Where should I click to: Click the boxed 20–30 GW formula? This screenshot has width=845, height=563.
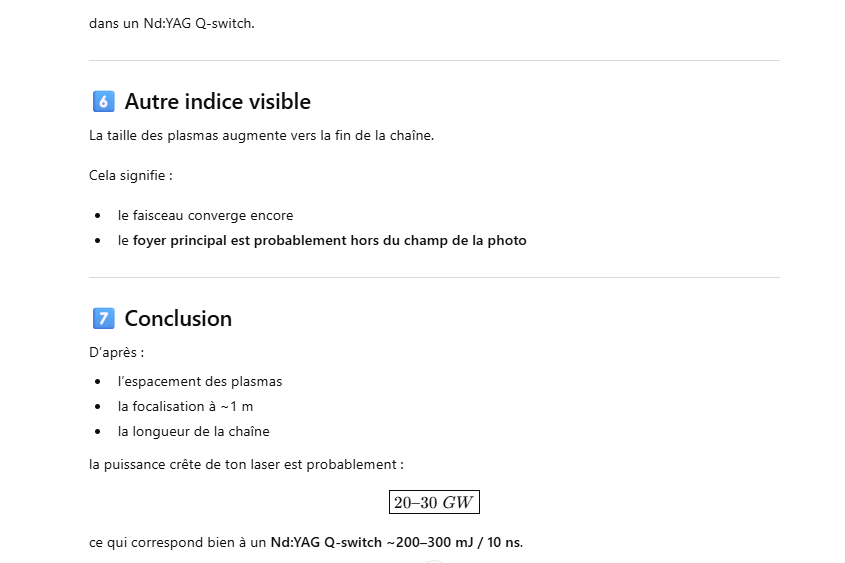tap(434, 502)
